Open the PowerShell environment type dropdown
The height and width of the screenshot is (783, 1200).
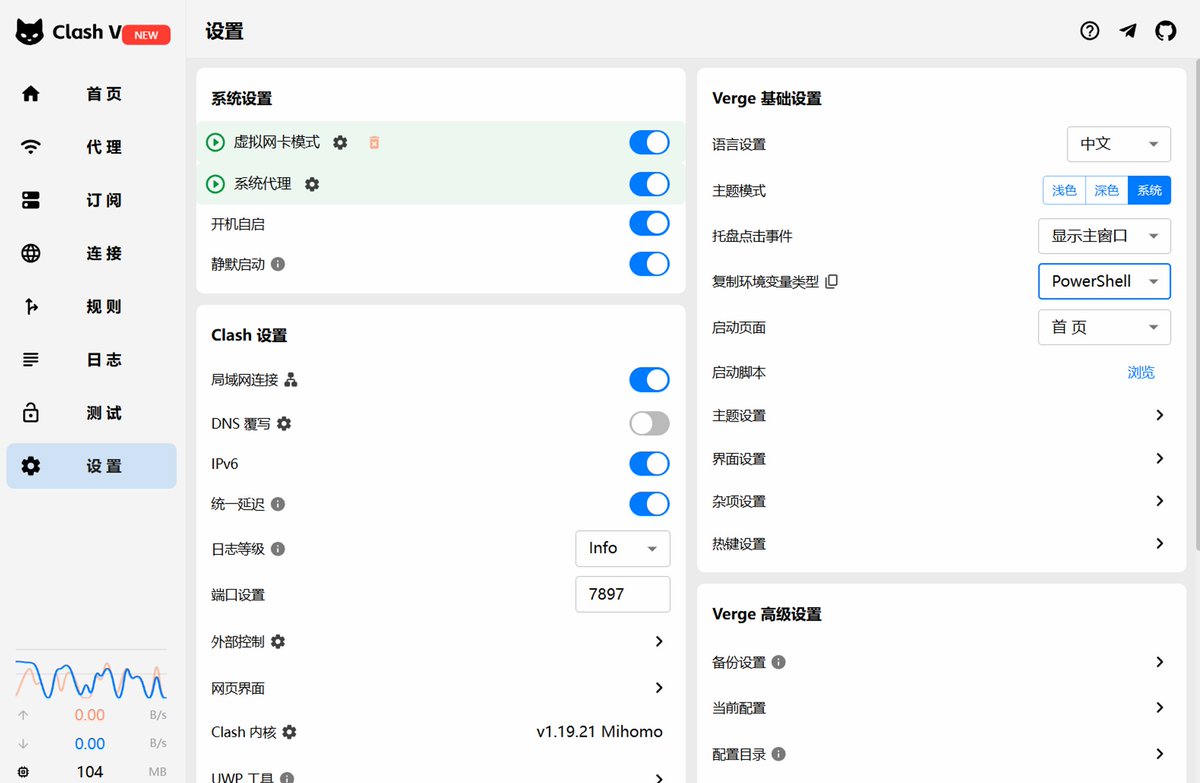(x=1105, y=281)
